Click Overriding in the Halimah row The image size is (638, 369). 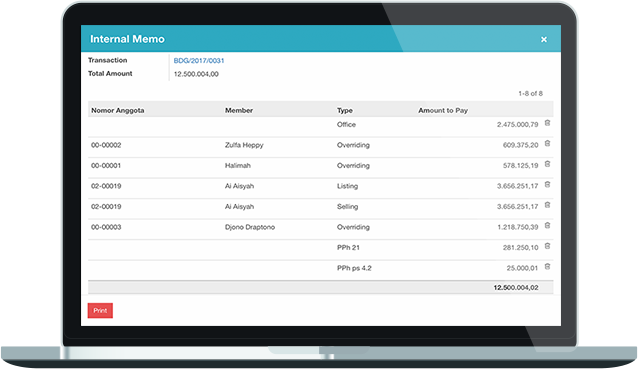353,166
